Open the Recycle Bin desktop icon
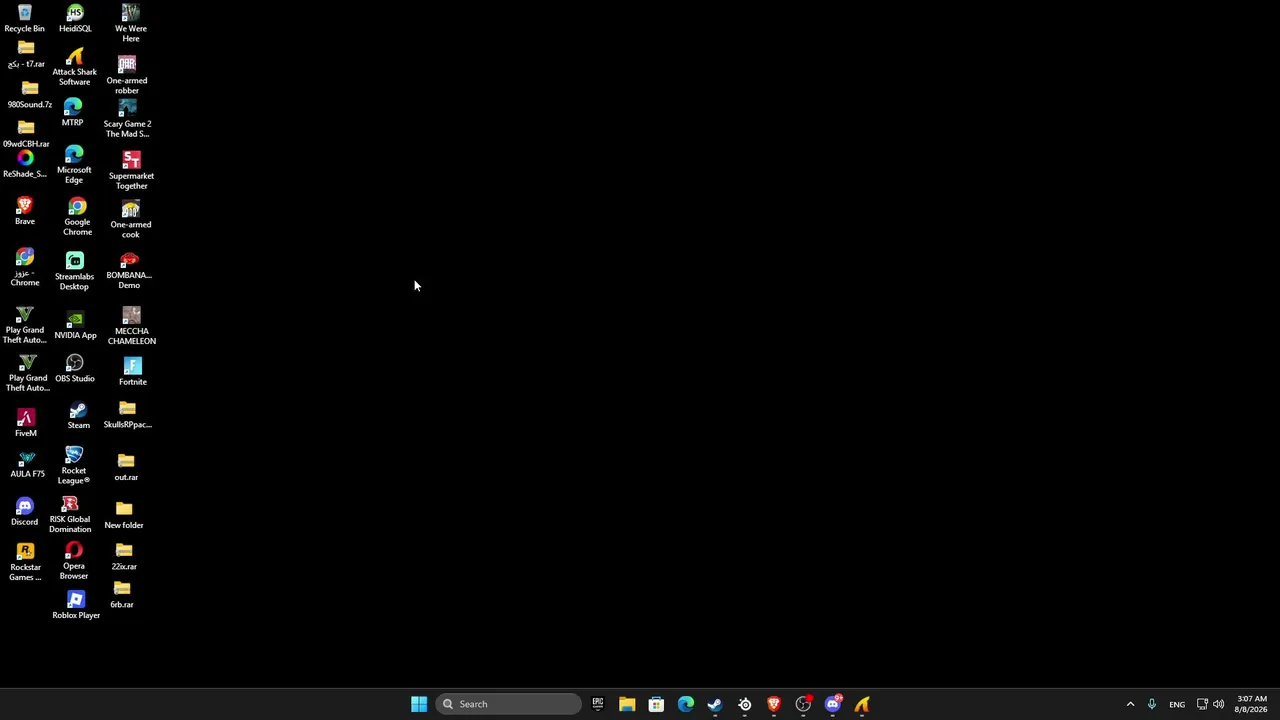 (x=24, y=18)
